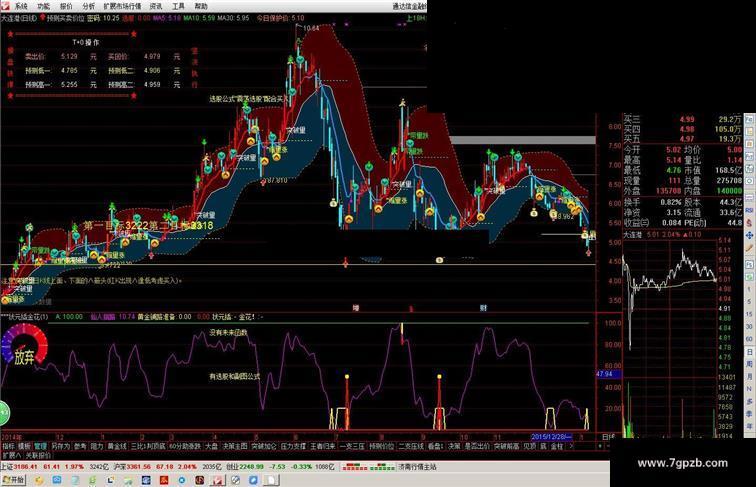Click the 放弃 gauge dial
The height and width of the screenshot is (487, 756).
coord(24,345)
